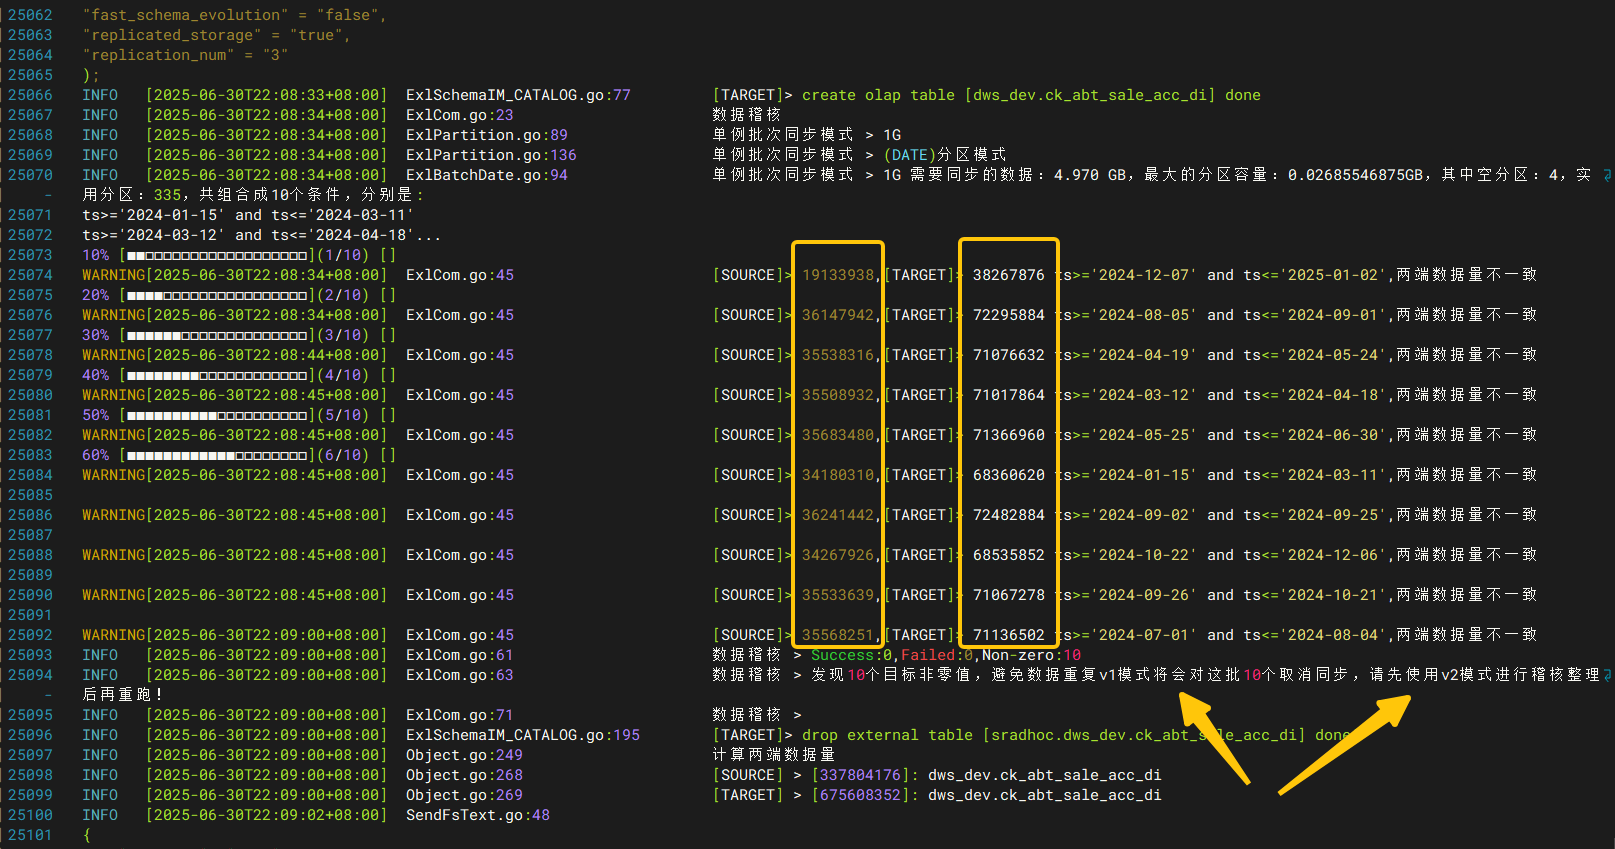The width and height of the screenshot is (1615, 849).
Task: Select line number 25101 in the gutter
Action: [x=30, y=835]
